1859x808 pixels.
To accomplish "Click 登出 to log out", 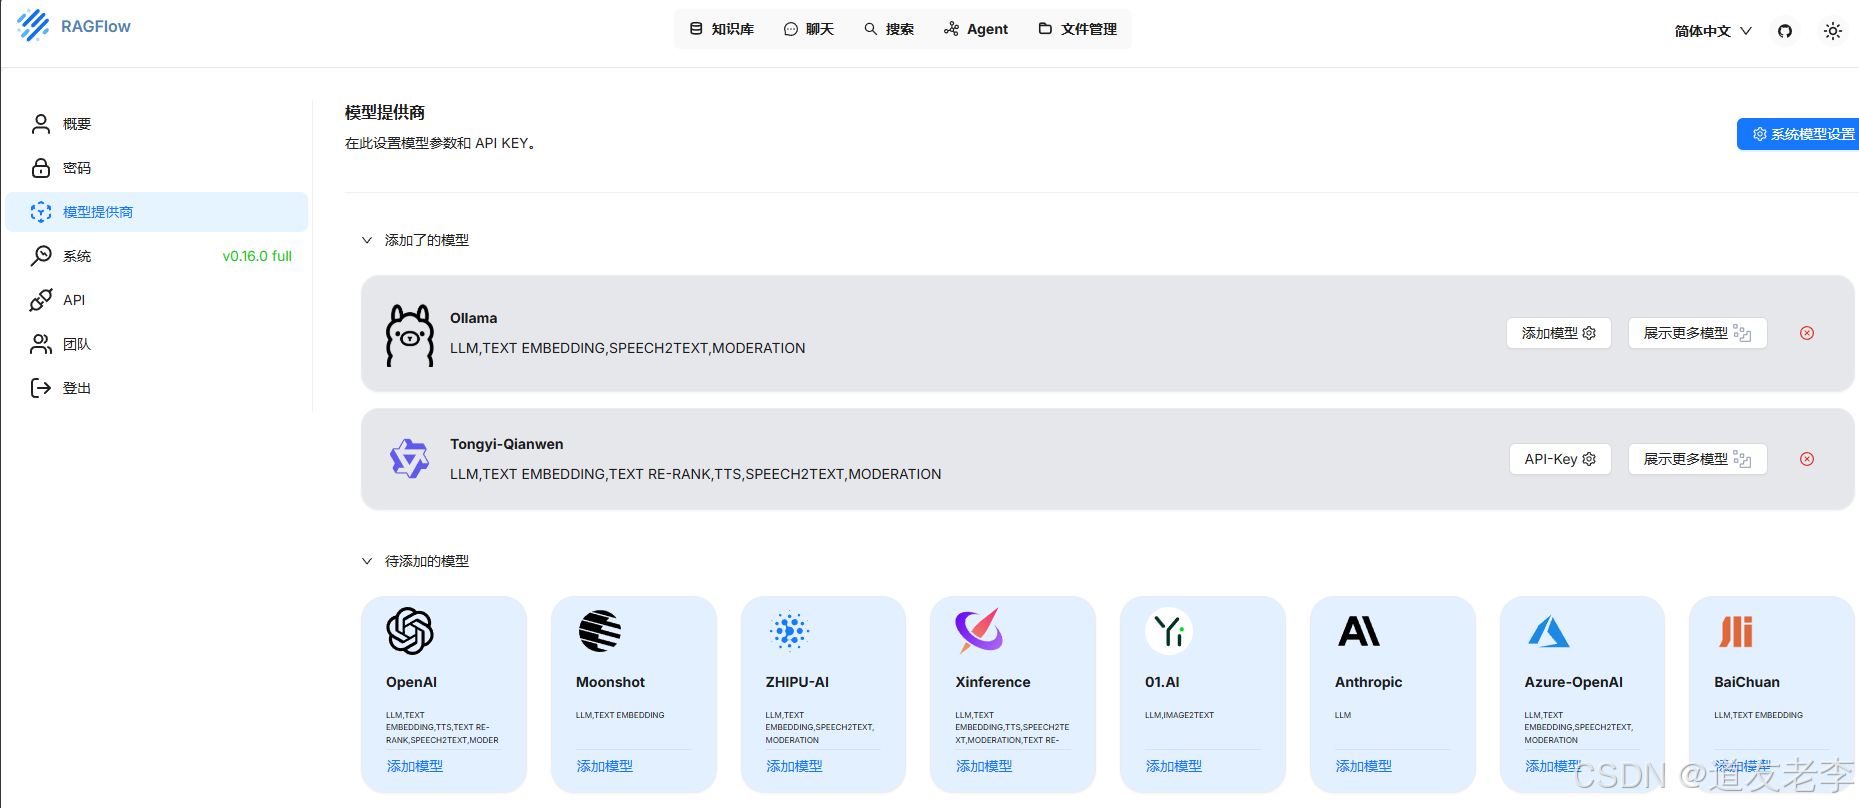I will point(157,388).
